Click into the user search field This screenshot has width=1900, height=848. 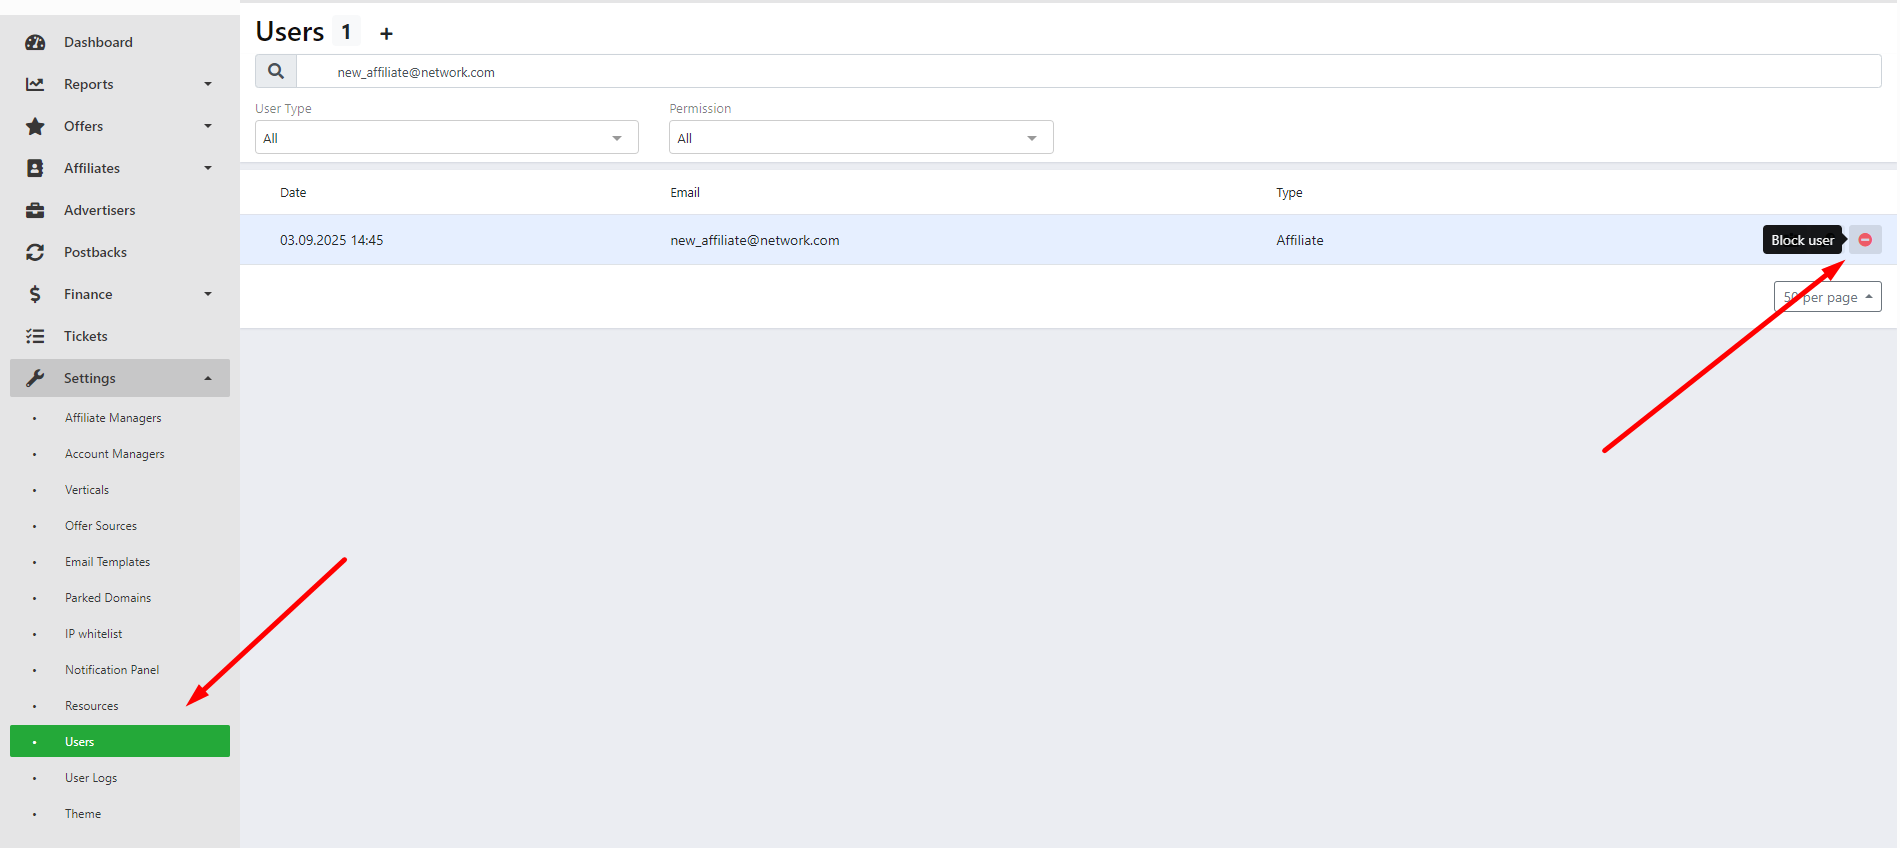[1086, 72]
